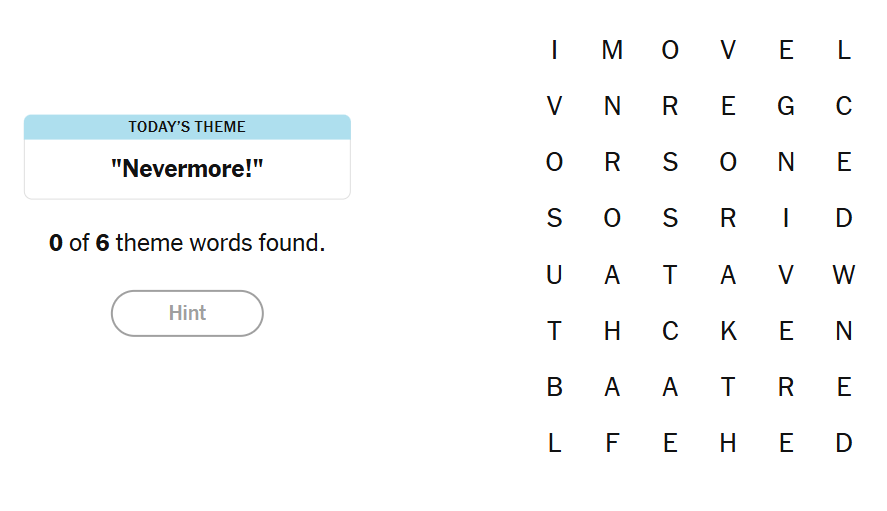Click the "Nevermore!" theme title
Screen dimensions: 887x511
point(187,168)
